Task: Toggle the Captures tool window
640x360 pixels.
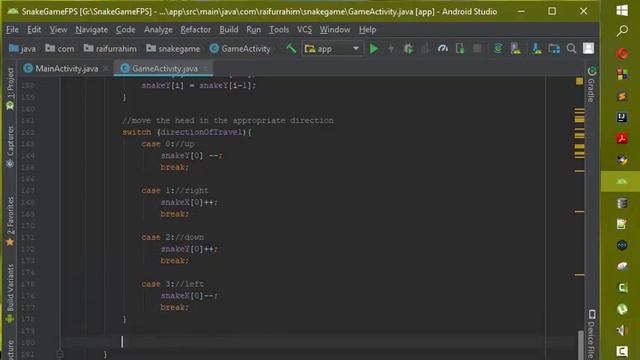Action: coord(10,146)
